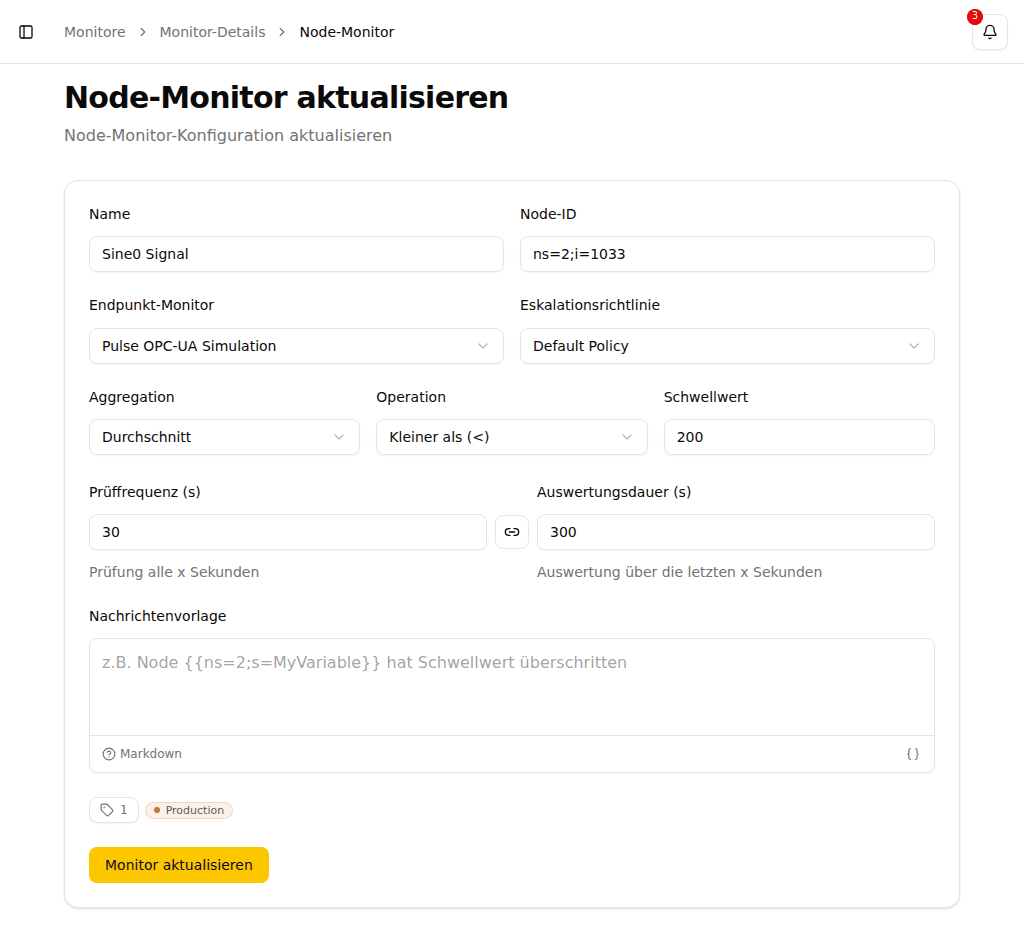
Task: Click 'Prüfung alle x Sekunden' hint
Action: tap(174, 572)
